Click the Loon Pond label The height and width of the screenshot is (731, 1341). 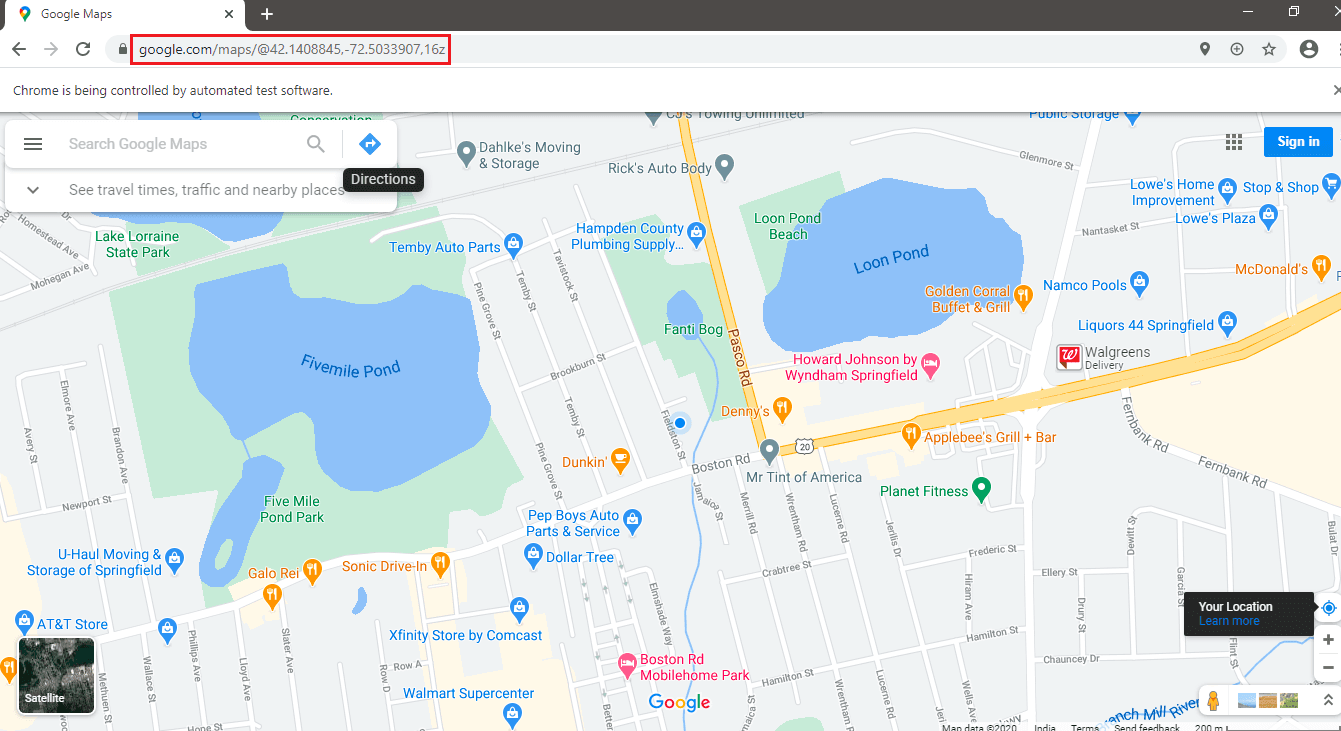coord(891,259)
